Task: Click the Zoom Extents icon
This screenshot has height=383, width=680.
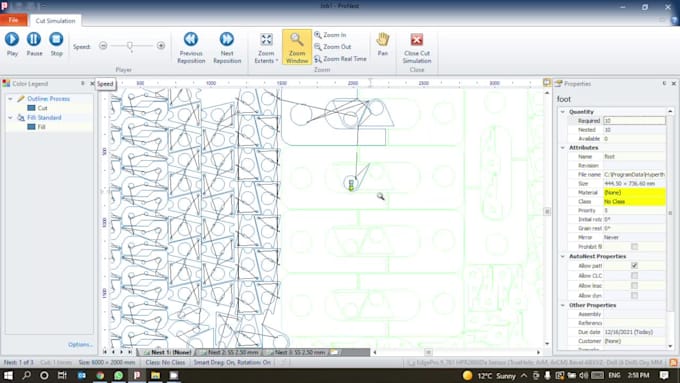Action: (266, 40)
